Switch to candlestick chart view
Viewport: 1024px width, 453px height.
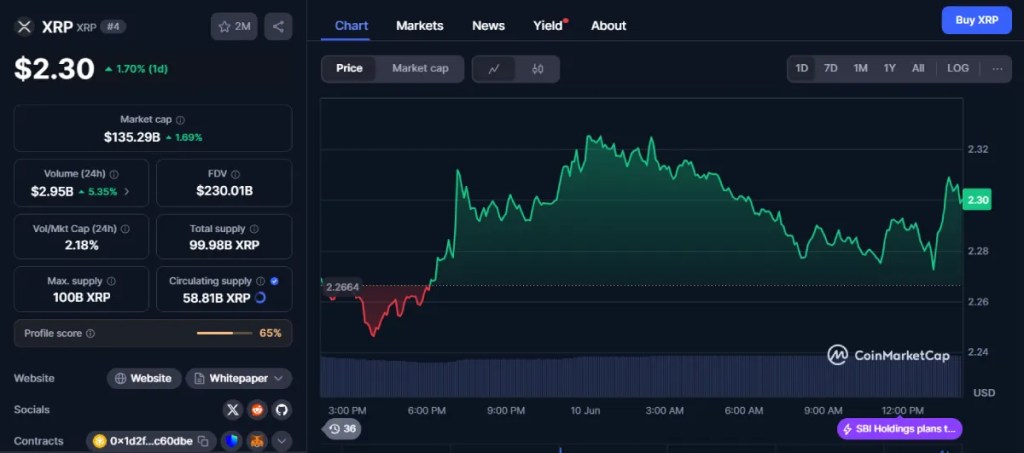pyautogui.click(x=537, y=69)
